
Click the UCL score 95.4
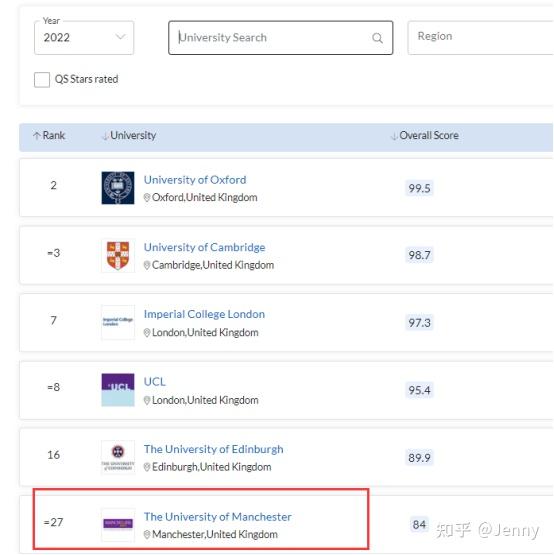click(419, 390)
